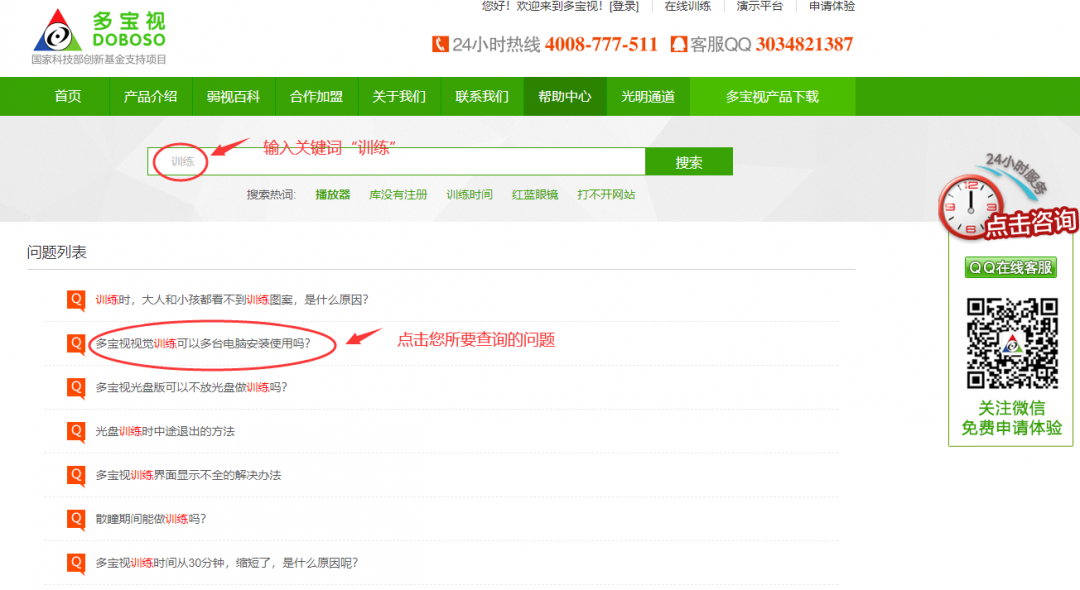
Task: Open 演示平台 link
Action: [760, 6]
